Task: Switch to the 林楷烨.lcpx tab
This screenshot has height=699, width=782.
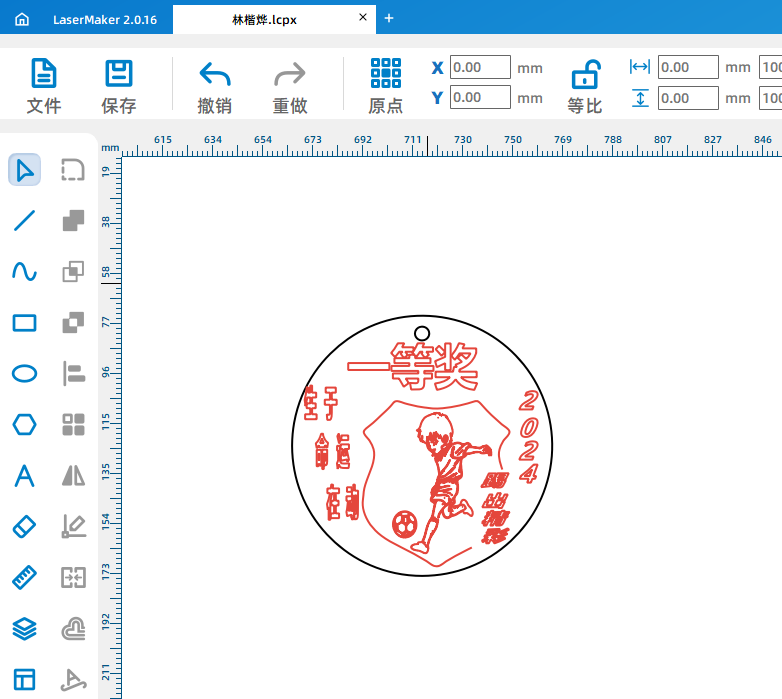Action: (264, 19)
